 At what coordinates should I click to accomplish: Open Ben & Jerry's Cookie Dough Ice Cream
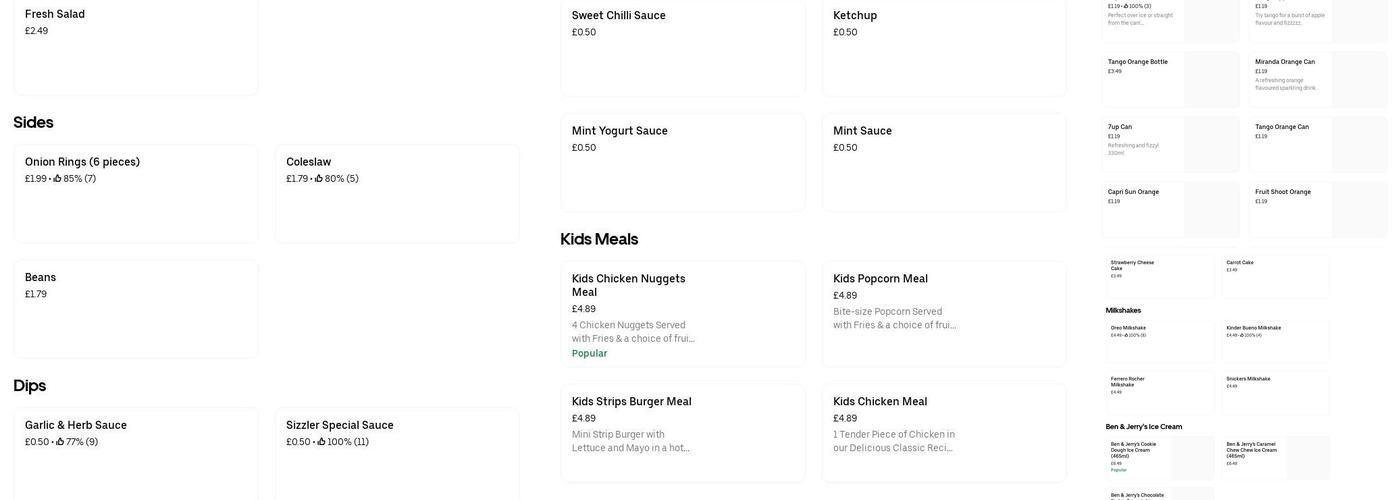pyautogui.click(x=1160, y=457)
